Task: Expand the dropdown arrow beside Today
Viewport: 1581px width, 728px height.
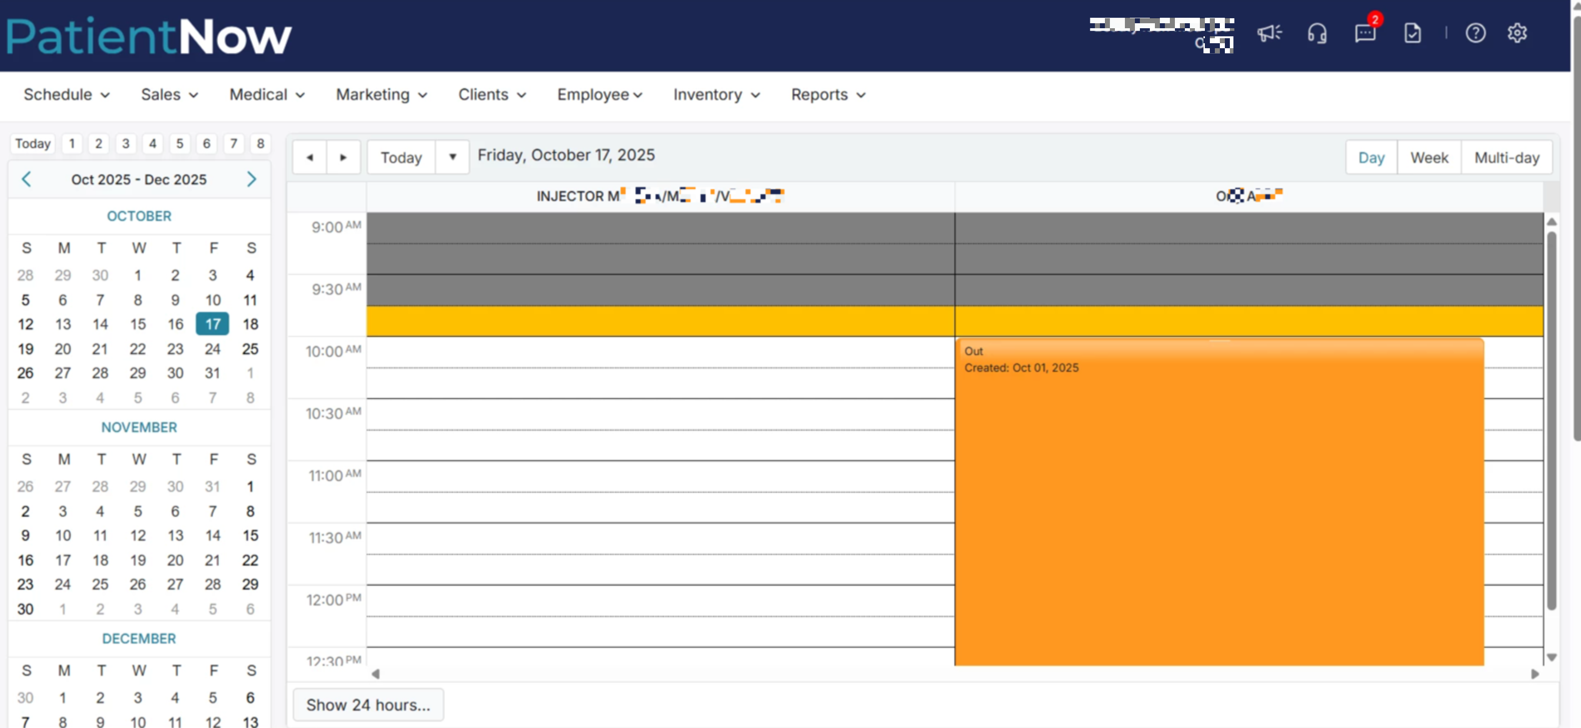Action: click(452, 157)
